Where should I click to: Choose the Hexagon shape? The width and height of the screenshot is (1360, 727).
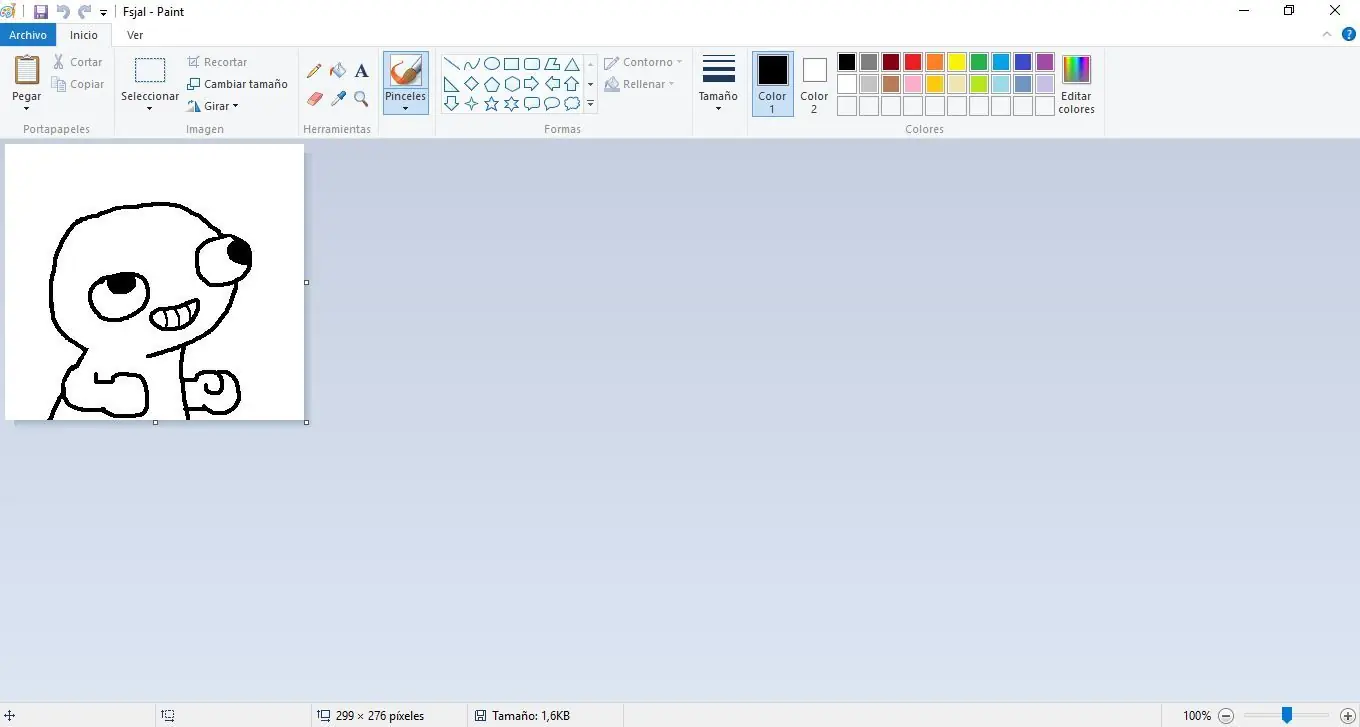(x=512, y=84)
